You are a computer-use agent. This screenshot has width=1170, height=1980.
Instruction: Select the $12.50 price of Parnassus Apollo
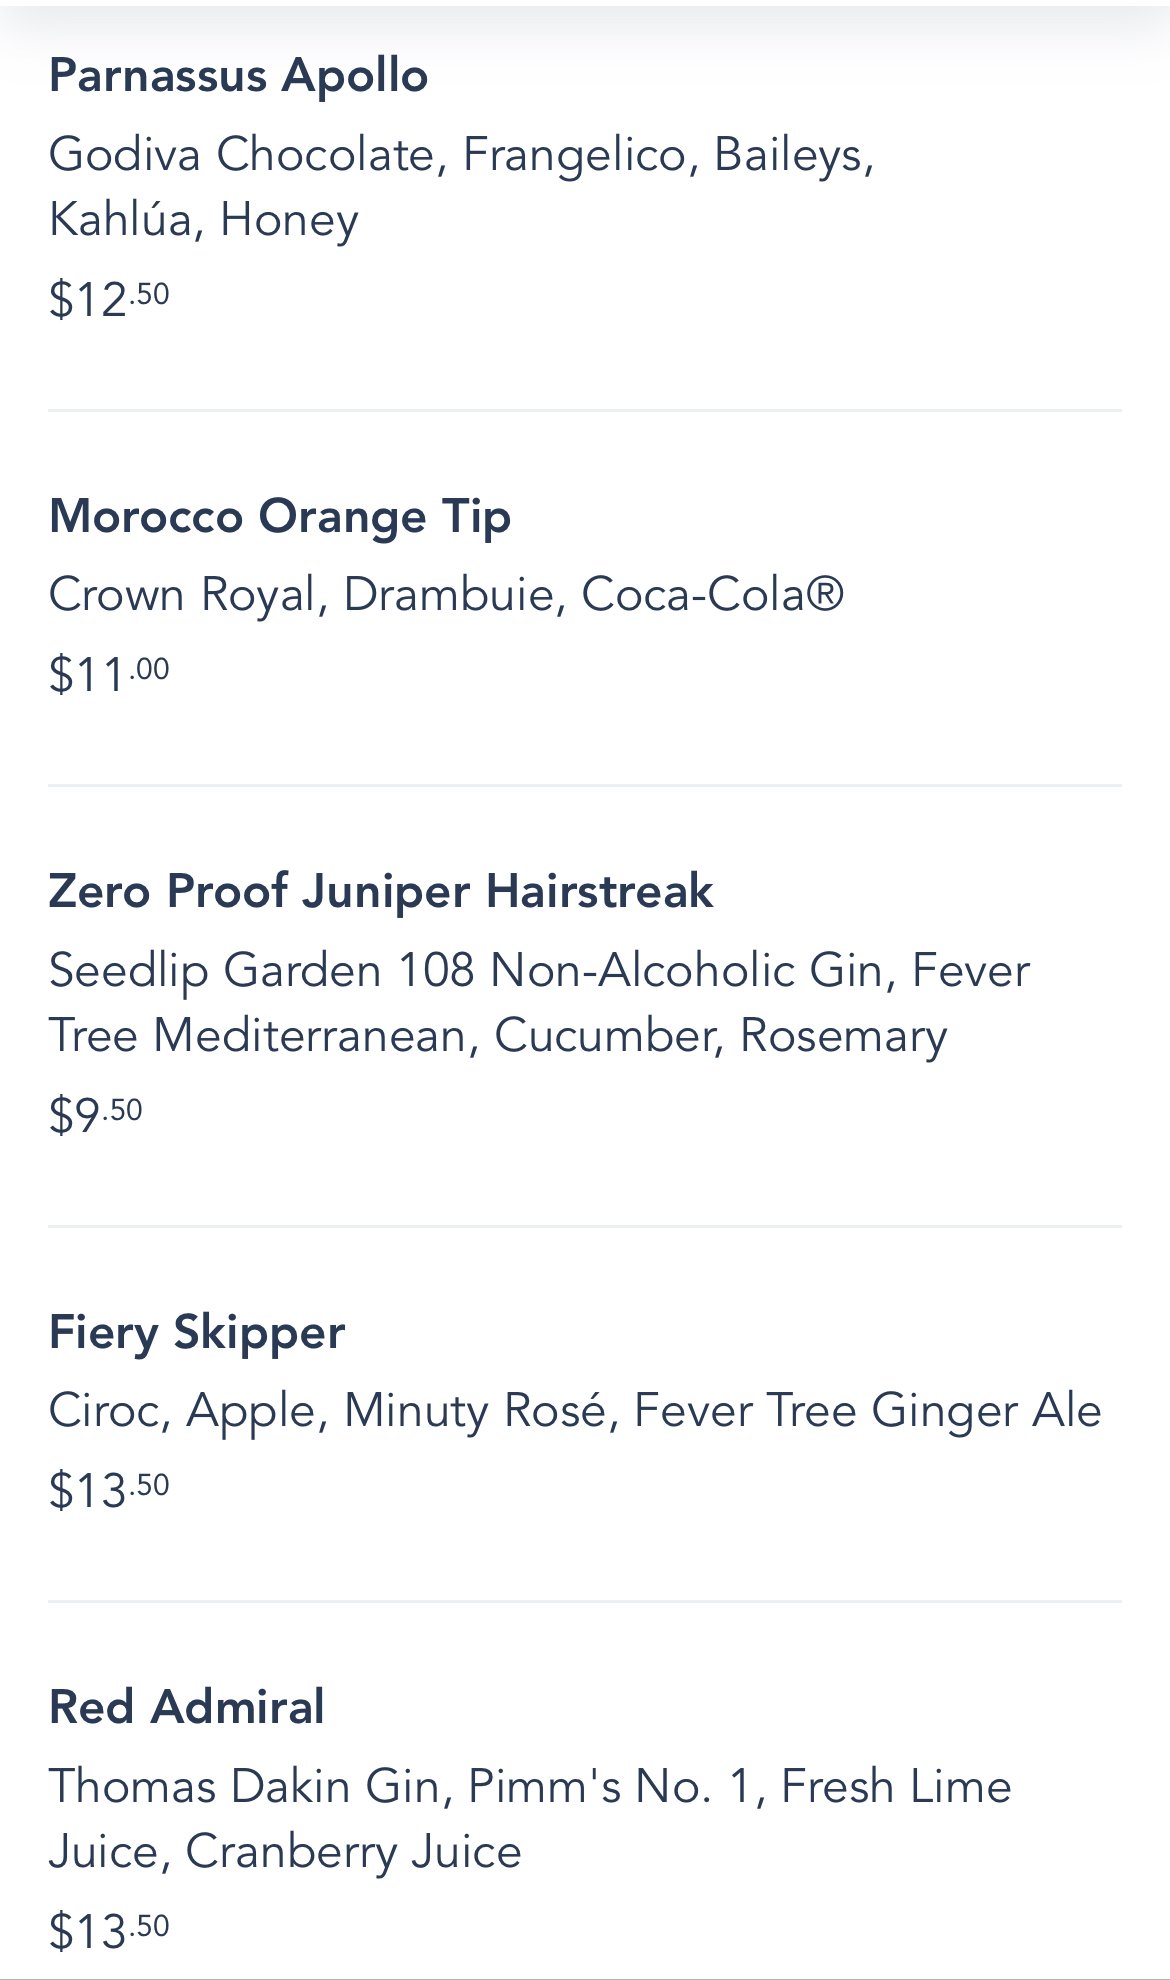click(x=109, y=299)
